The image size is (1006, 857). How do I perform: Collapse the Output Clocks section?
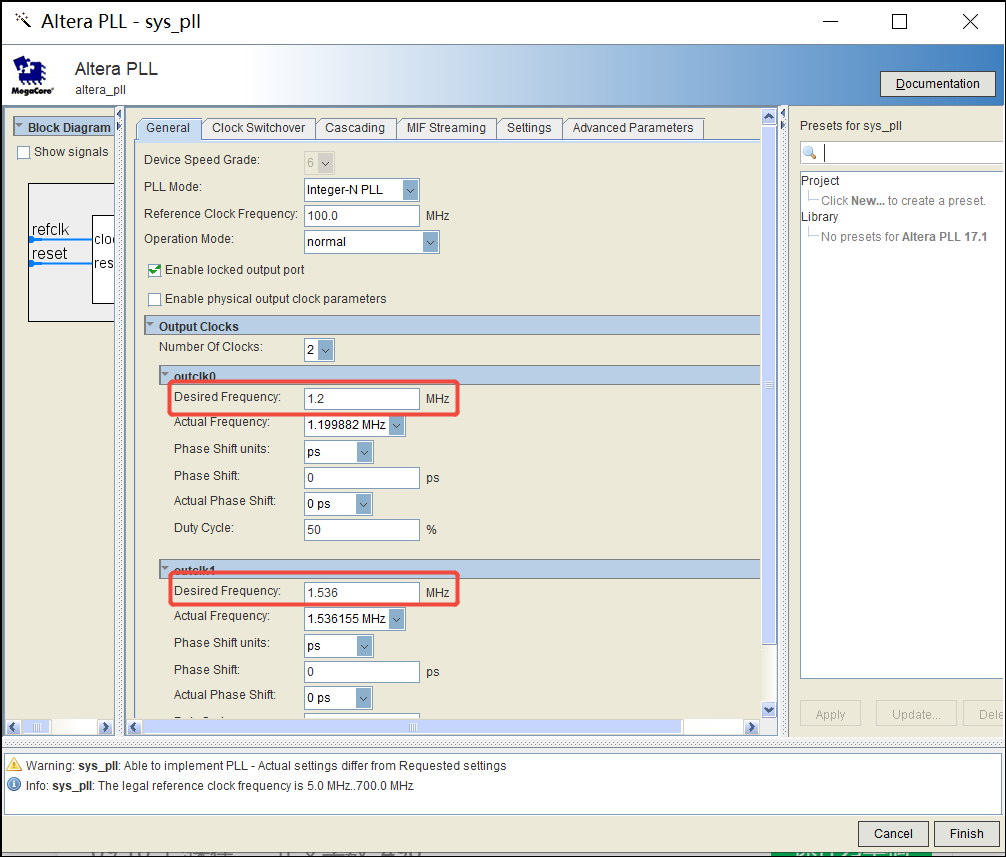point(150,326)
